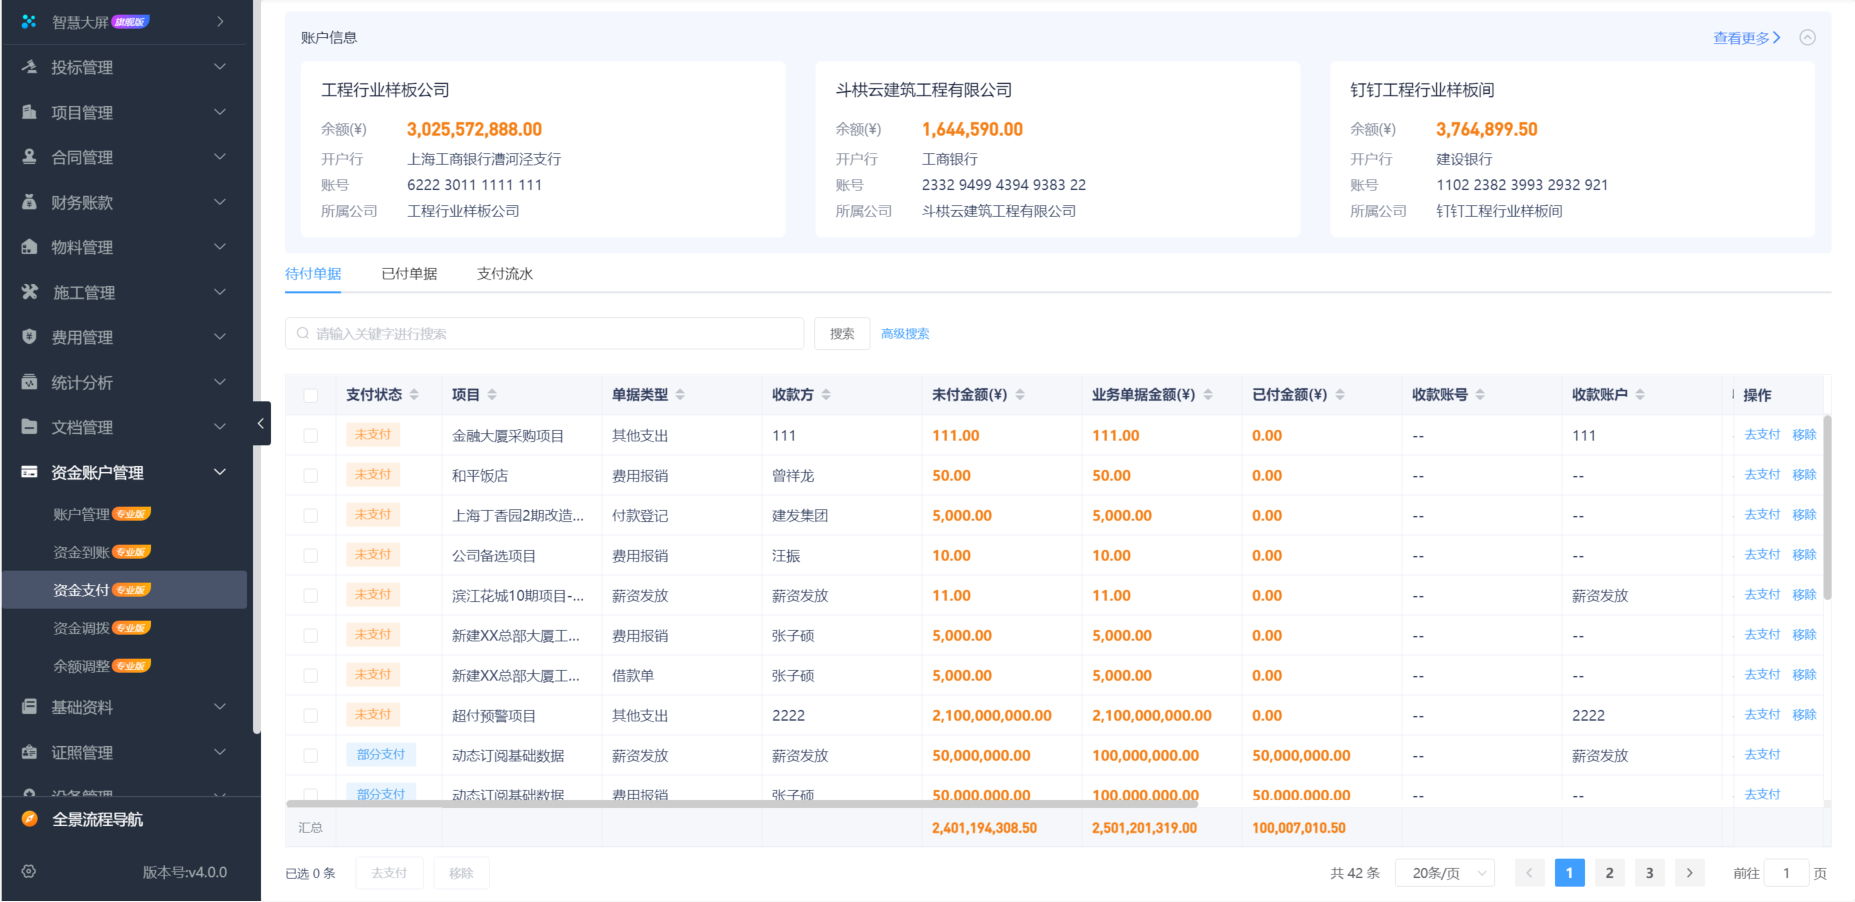Select the checkbox for 超付预警项目 row

(310, 715)
